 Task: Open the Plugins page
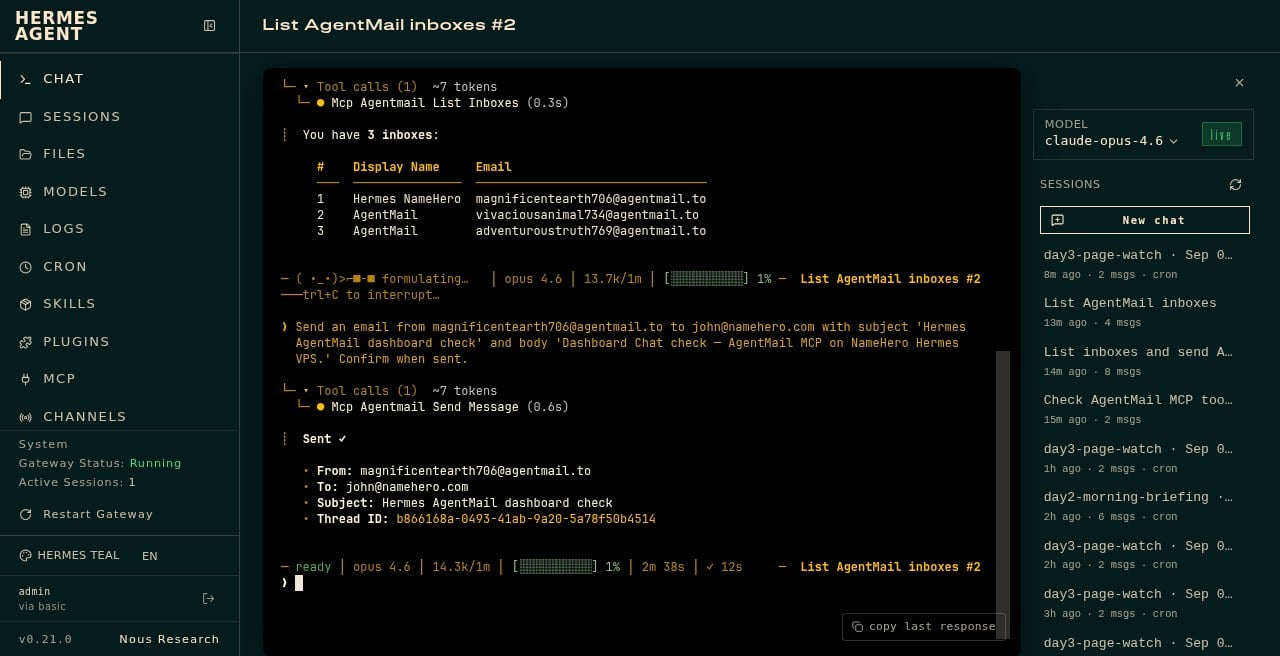pyautogui.click(x=120, y=341)
